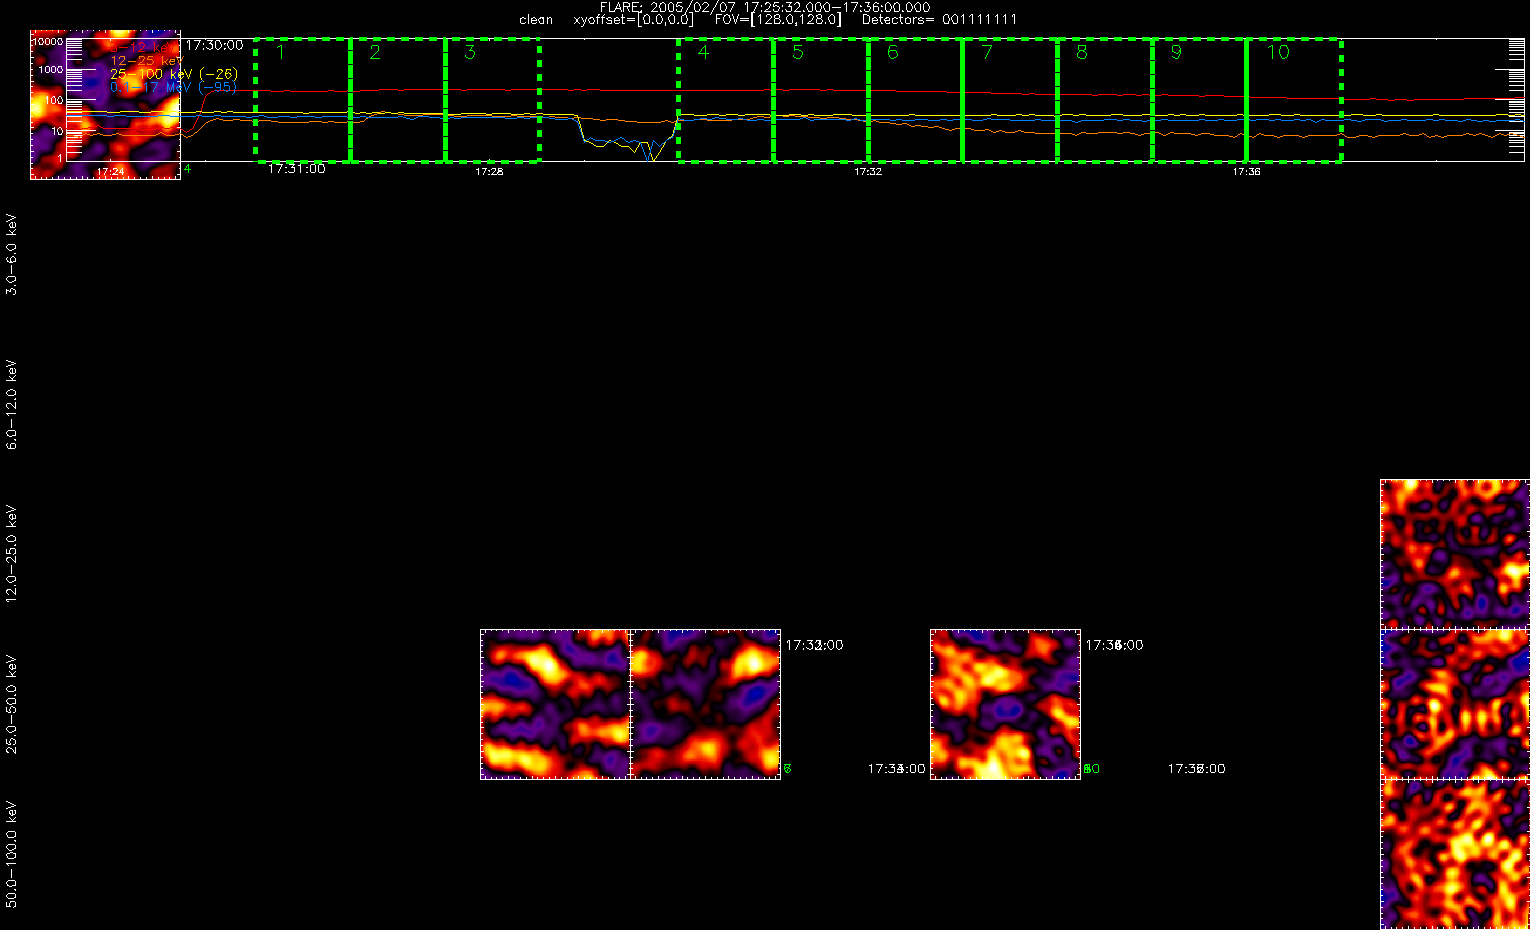Click the 17:32 axis tick label
This screenshot has width=1530, height=930.
(x=868, y=172)
